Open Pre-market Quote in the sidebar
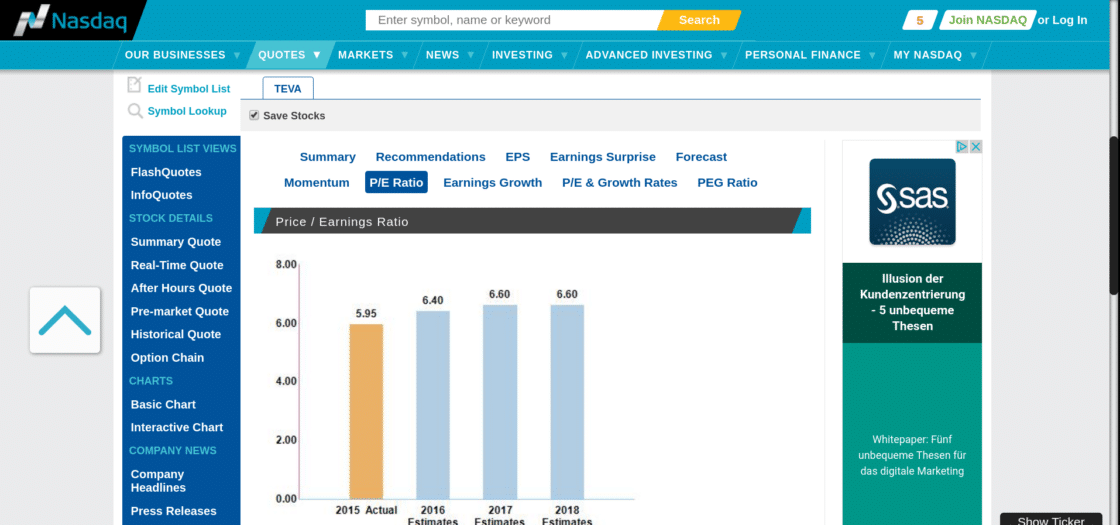This screenshot has width=1120, height=525. [x=179, y=311]
